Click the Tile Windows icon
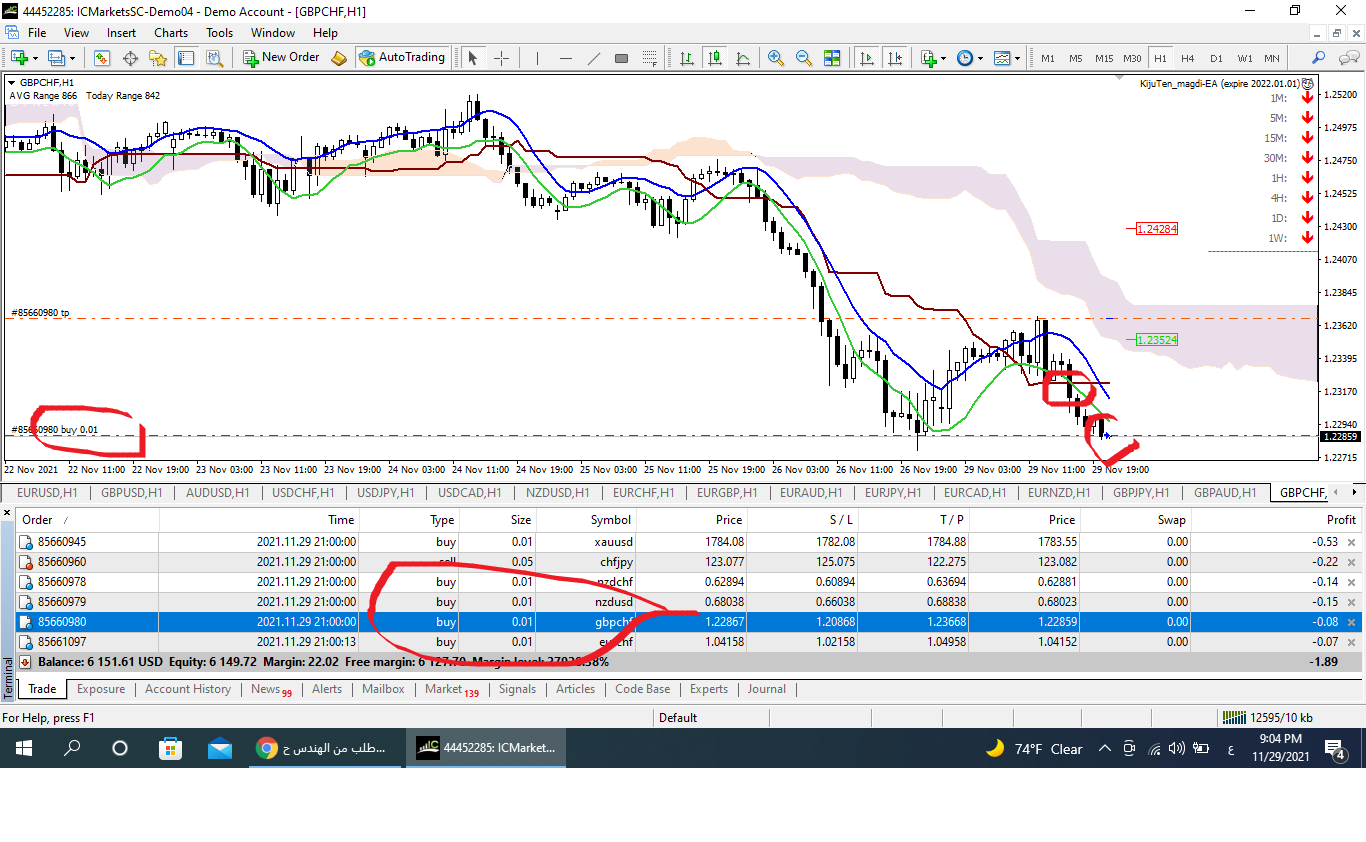Viewport: 1366px width, 842px height. tap(831, 58)
